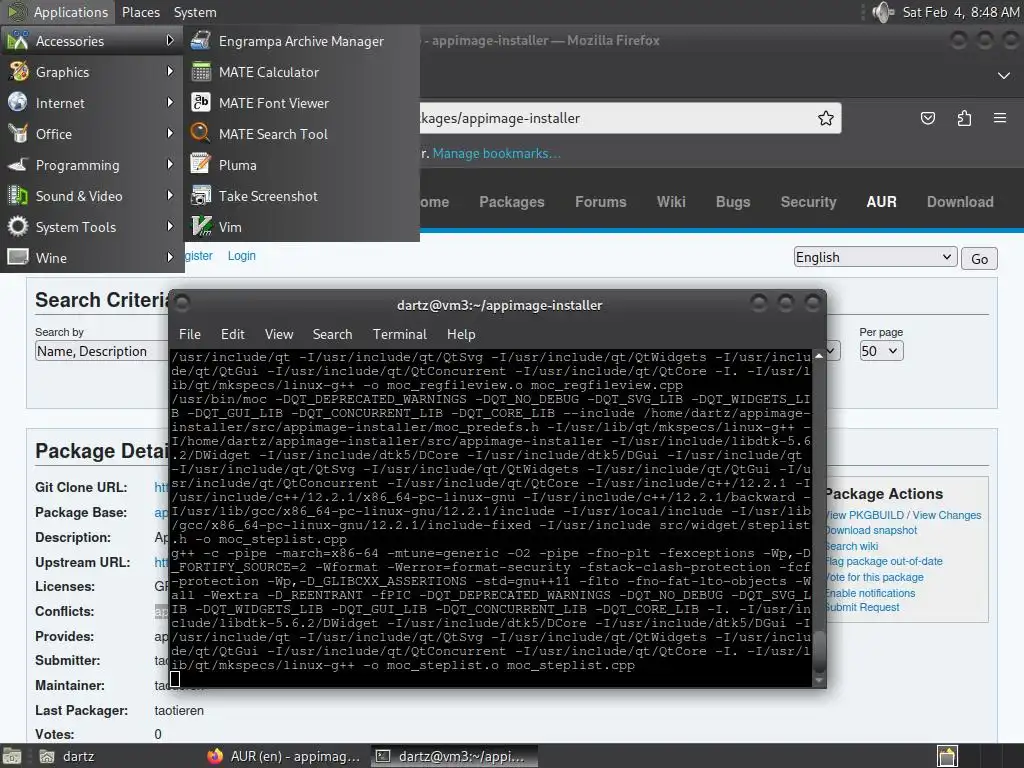Click the volume speaker icon in panel

[x=883, y=12]
